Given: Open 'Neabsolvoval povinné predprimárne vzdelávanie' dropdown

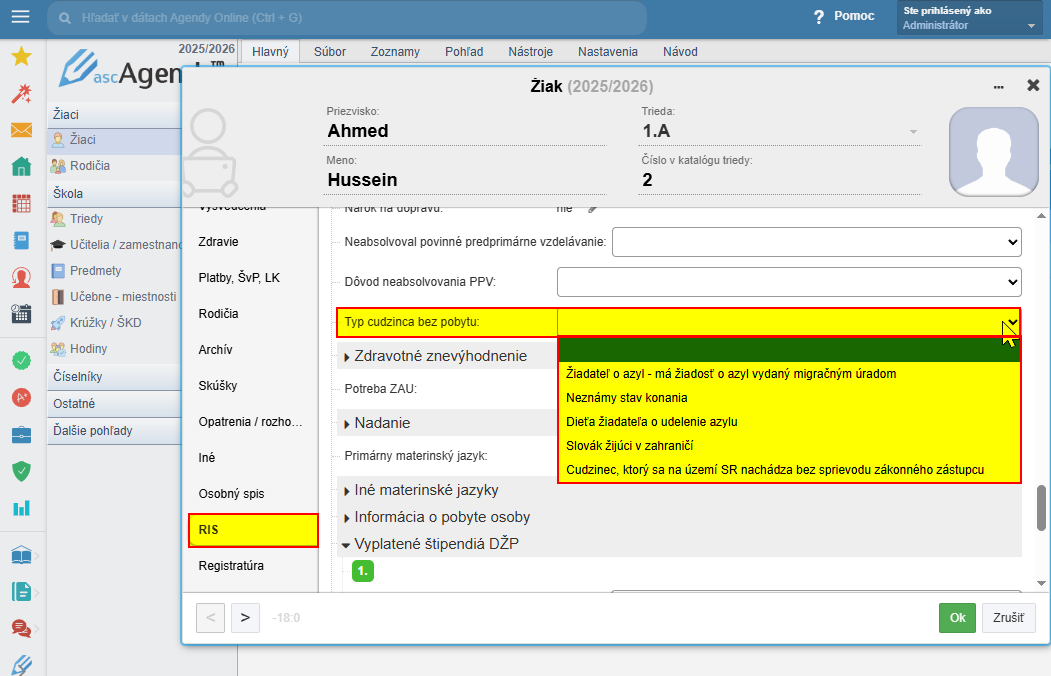Looking at the screenshot, I should click(x=815, y=242).
